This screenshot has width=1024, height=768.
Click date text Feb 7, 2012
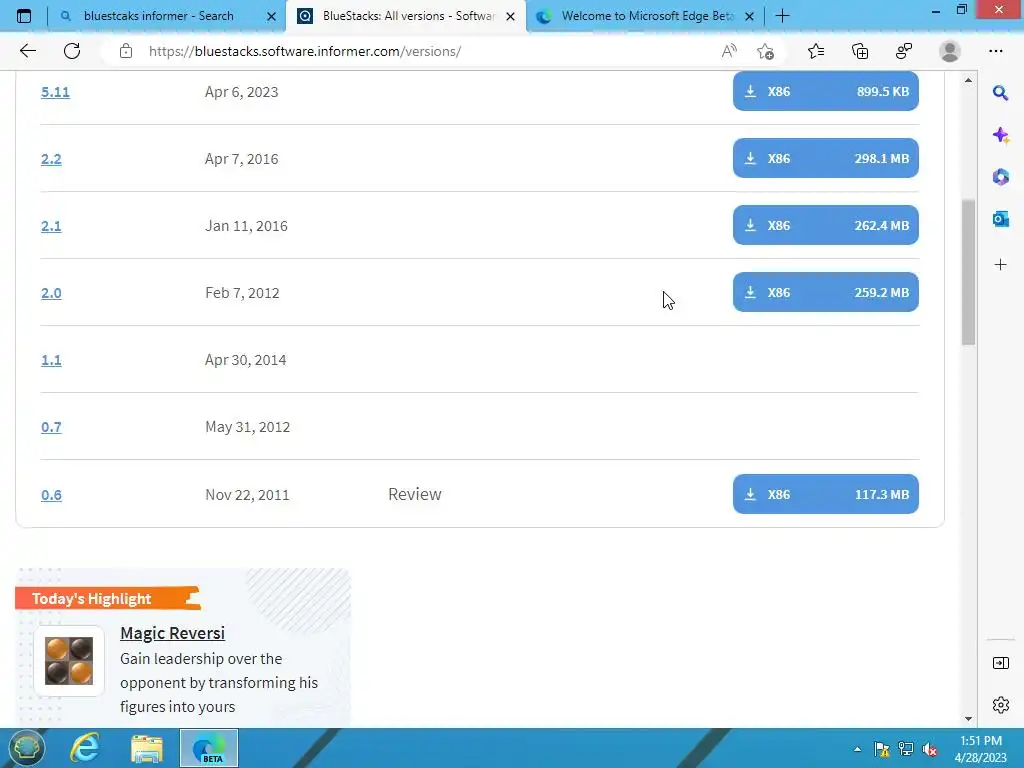242,293
